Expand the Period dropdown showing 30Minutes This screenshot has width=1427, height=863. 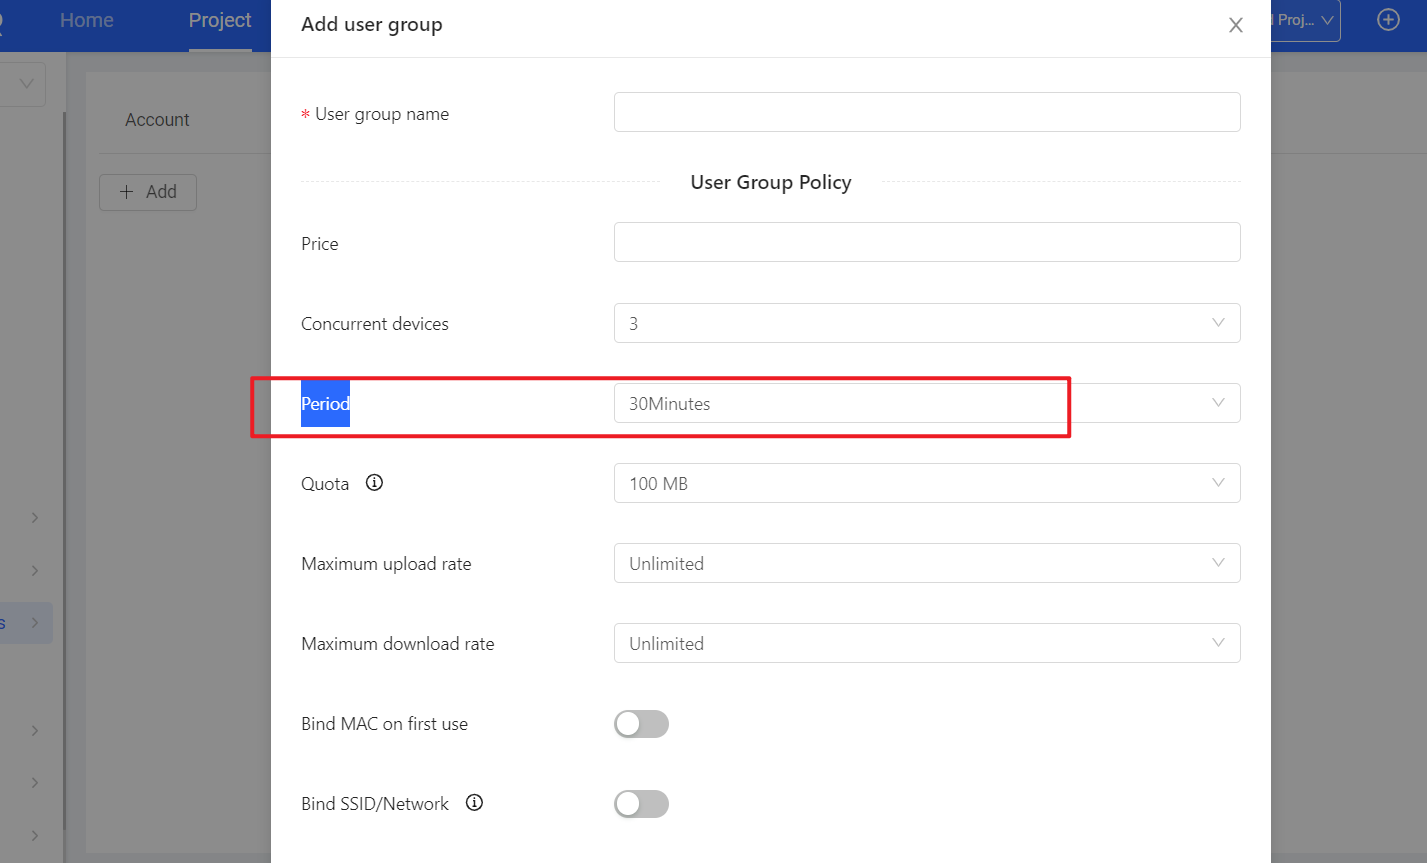(926, 403)
